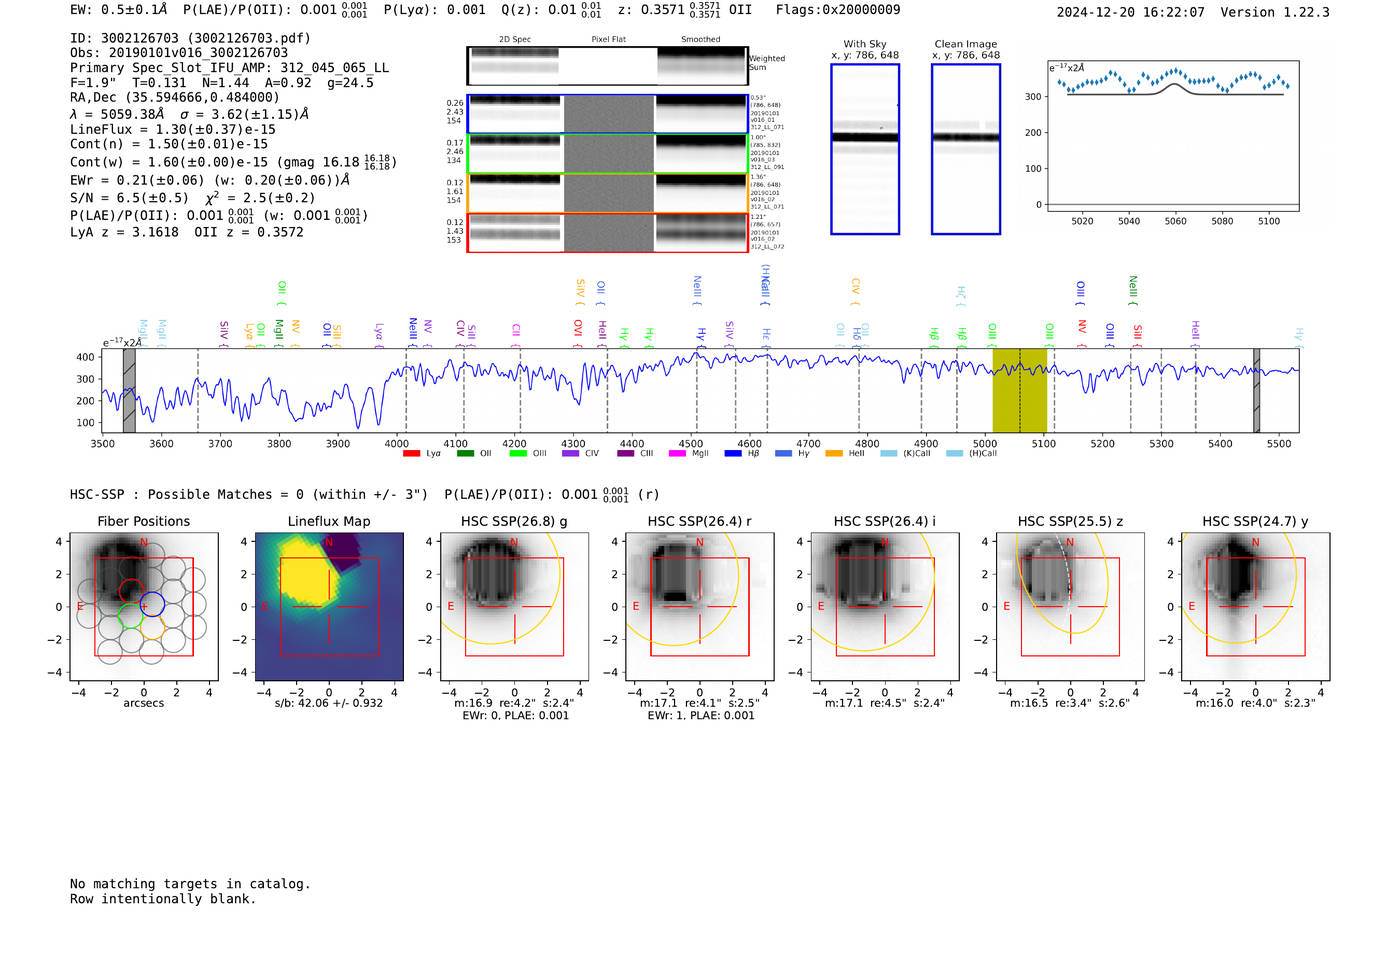1400x953 pixels.
Task: Open the HSC SSP(26.8) g cutout
Action: click(x=514, y=607)
